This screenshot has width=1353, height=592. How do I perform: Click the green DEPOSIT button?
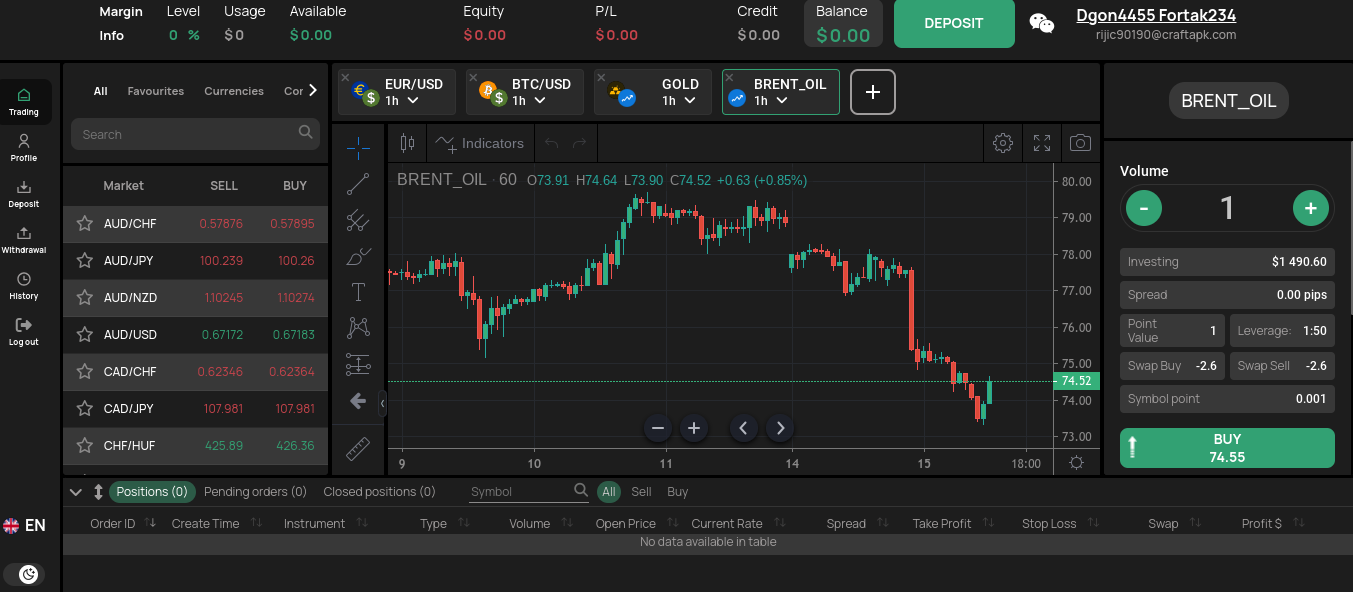953,24
